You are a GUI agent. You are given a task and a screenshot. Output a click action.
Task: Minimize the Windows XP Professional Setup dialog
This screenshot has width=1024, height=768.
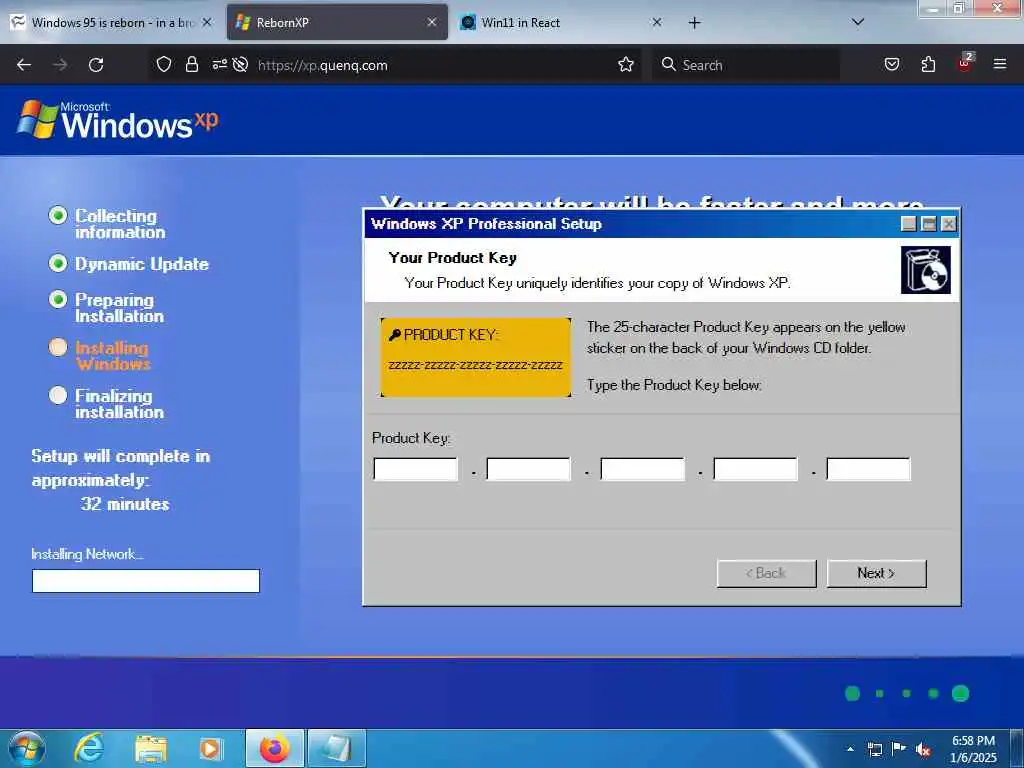click(x=908, y=224)
